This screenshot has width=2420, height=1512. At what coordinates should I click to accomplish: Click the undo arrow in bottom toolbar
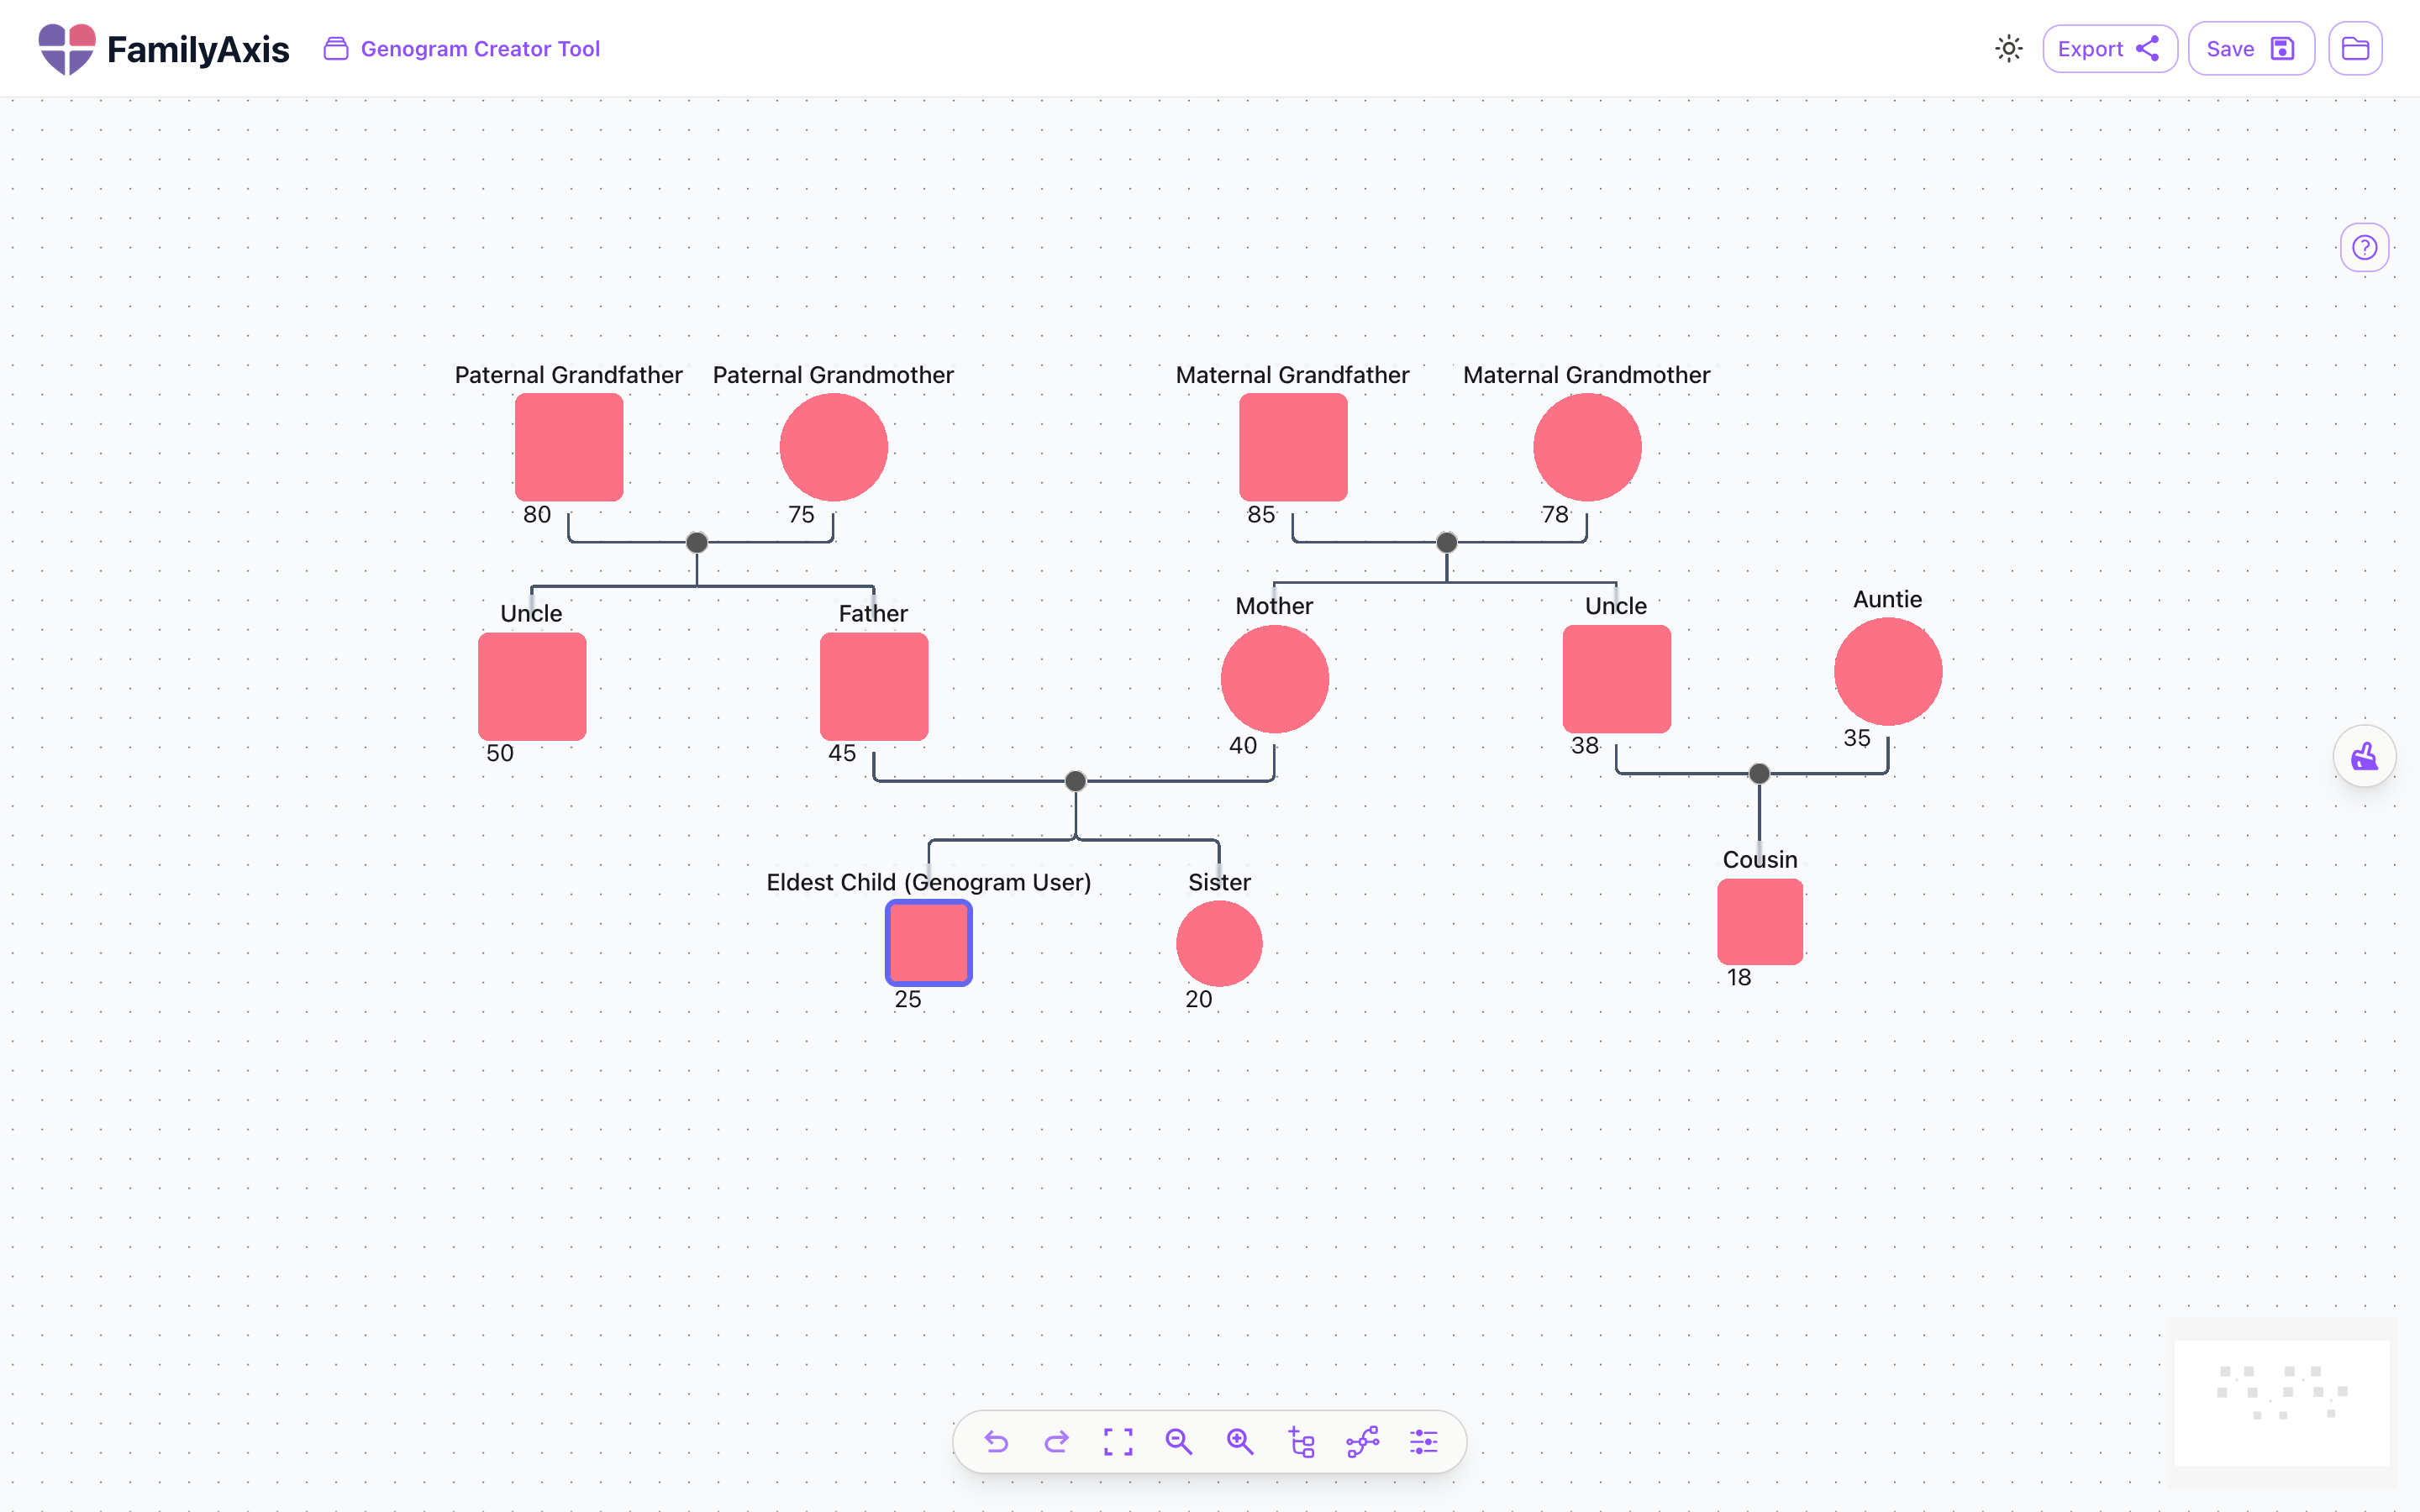coord(996,1441)
